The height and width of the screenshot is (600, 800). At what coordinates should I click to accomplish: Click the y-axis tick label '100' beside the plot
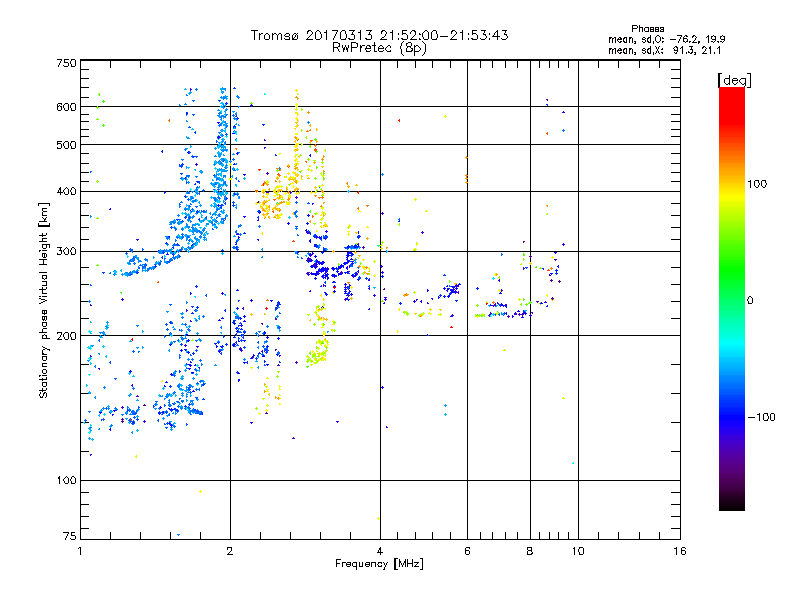pyautogui.click(x=66, y=480)
